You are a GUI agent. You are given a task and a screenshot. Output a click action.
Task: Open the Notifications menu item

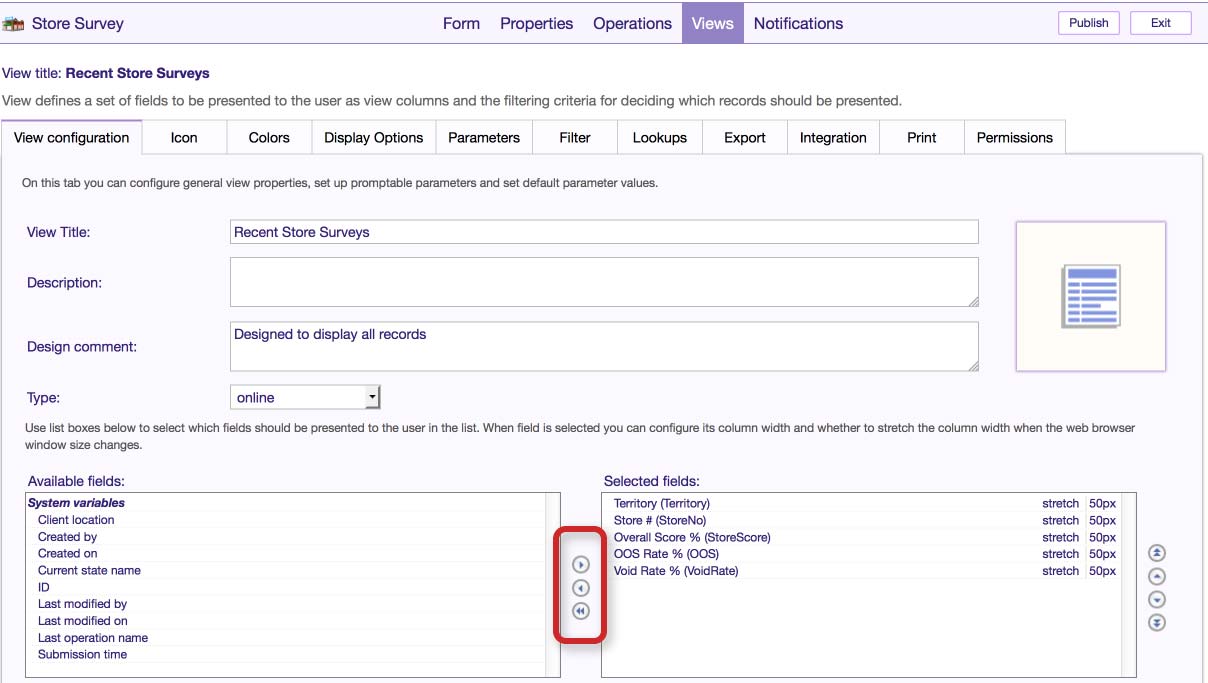point(798,24)
